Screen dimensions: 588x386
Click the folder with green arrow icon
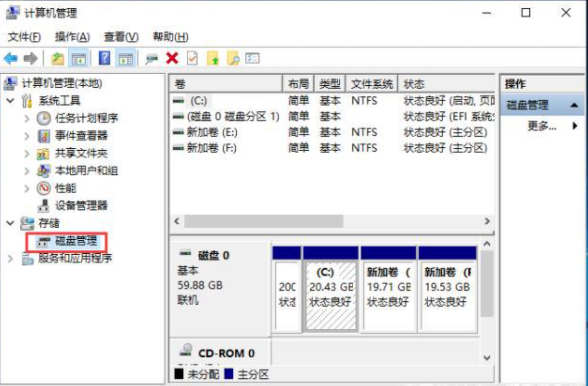click(x=213, y=59)
